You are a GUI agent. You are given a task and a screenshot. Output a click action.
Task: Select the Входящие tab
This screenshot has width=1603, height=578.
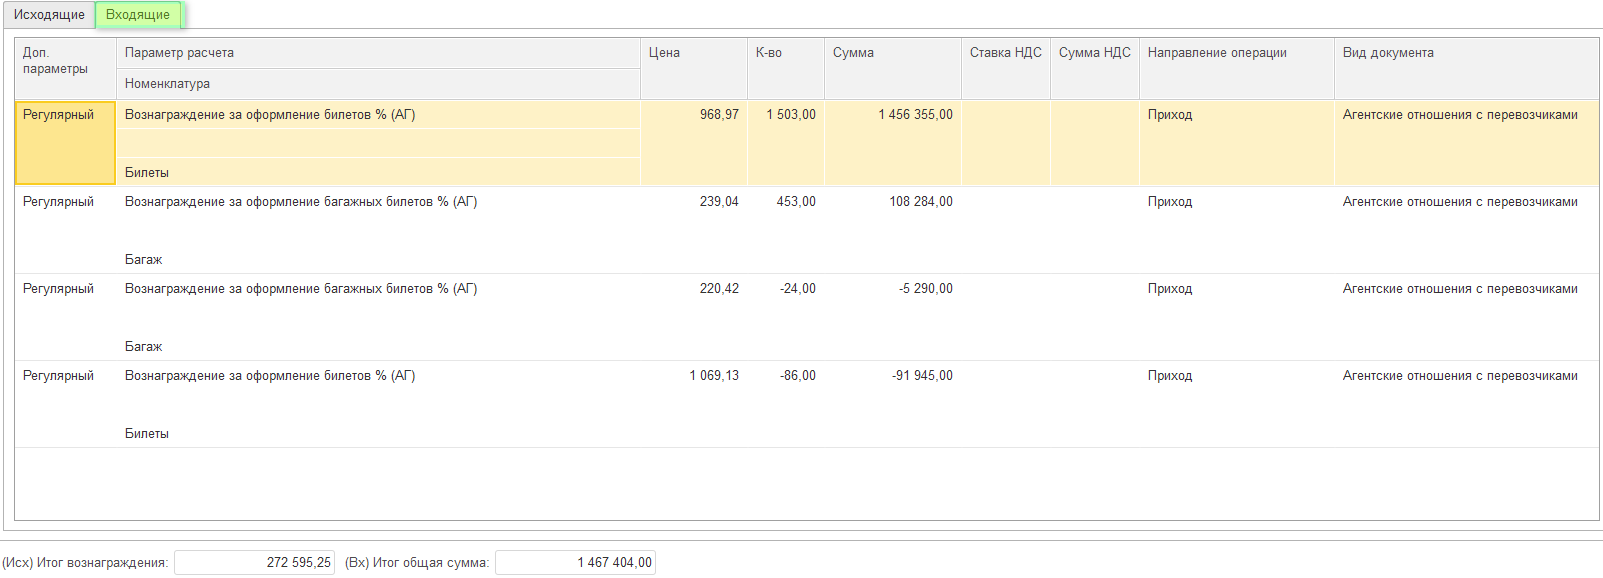coord(138,15)
